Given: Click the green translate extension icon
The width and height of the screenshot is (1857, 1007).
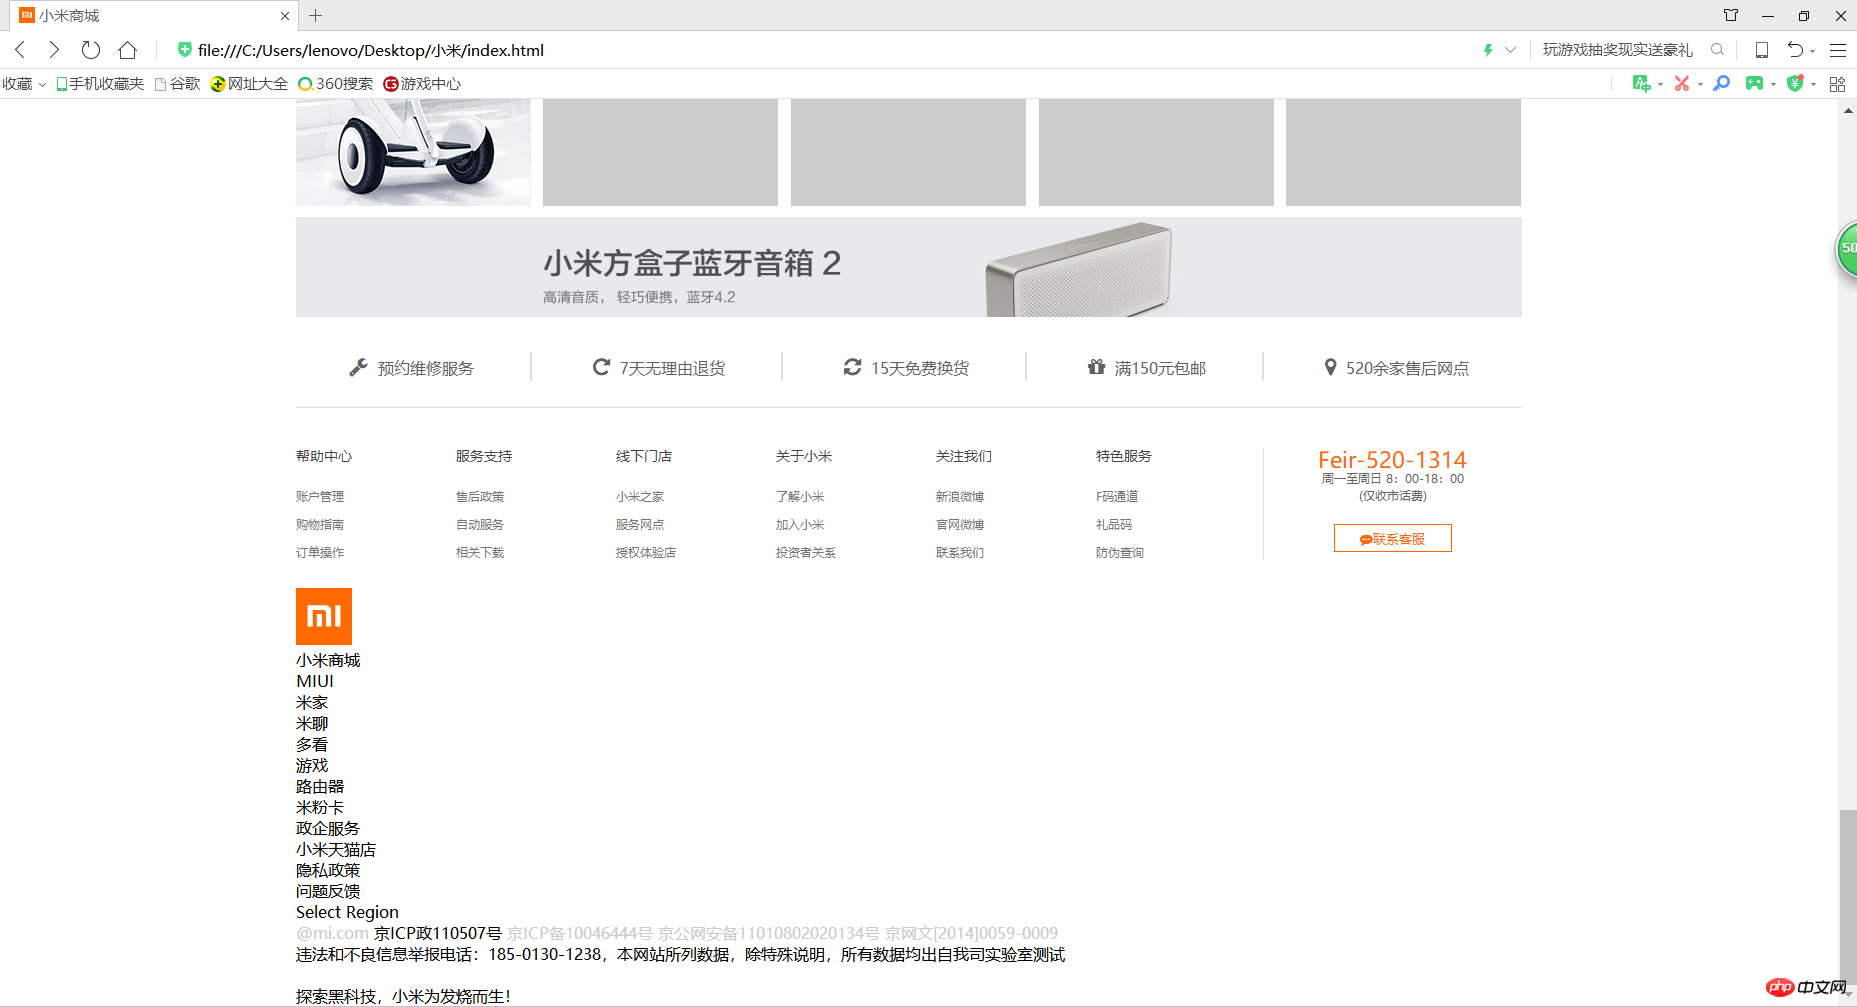Looking at the screenshot, I should [x=1641, y=84].
